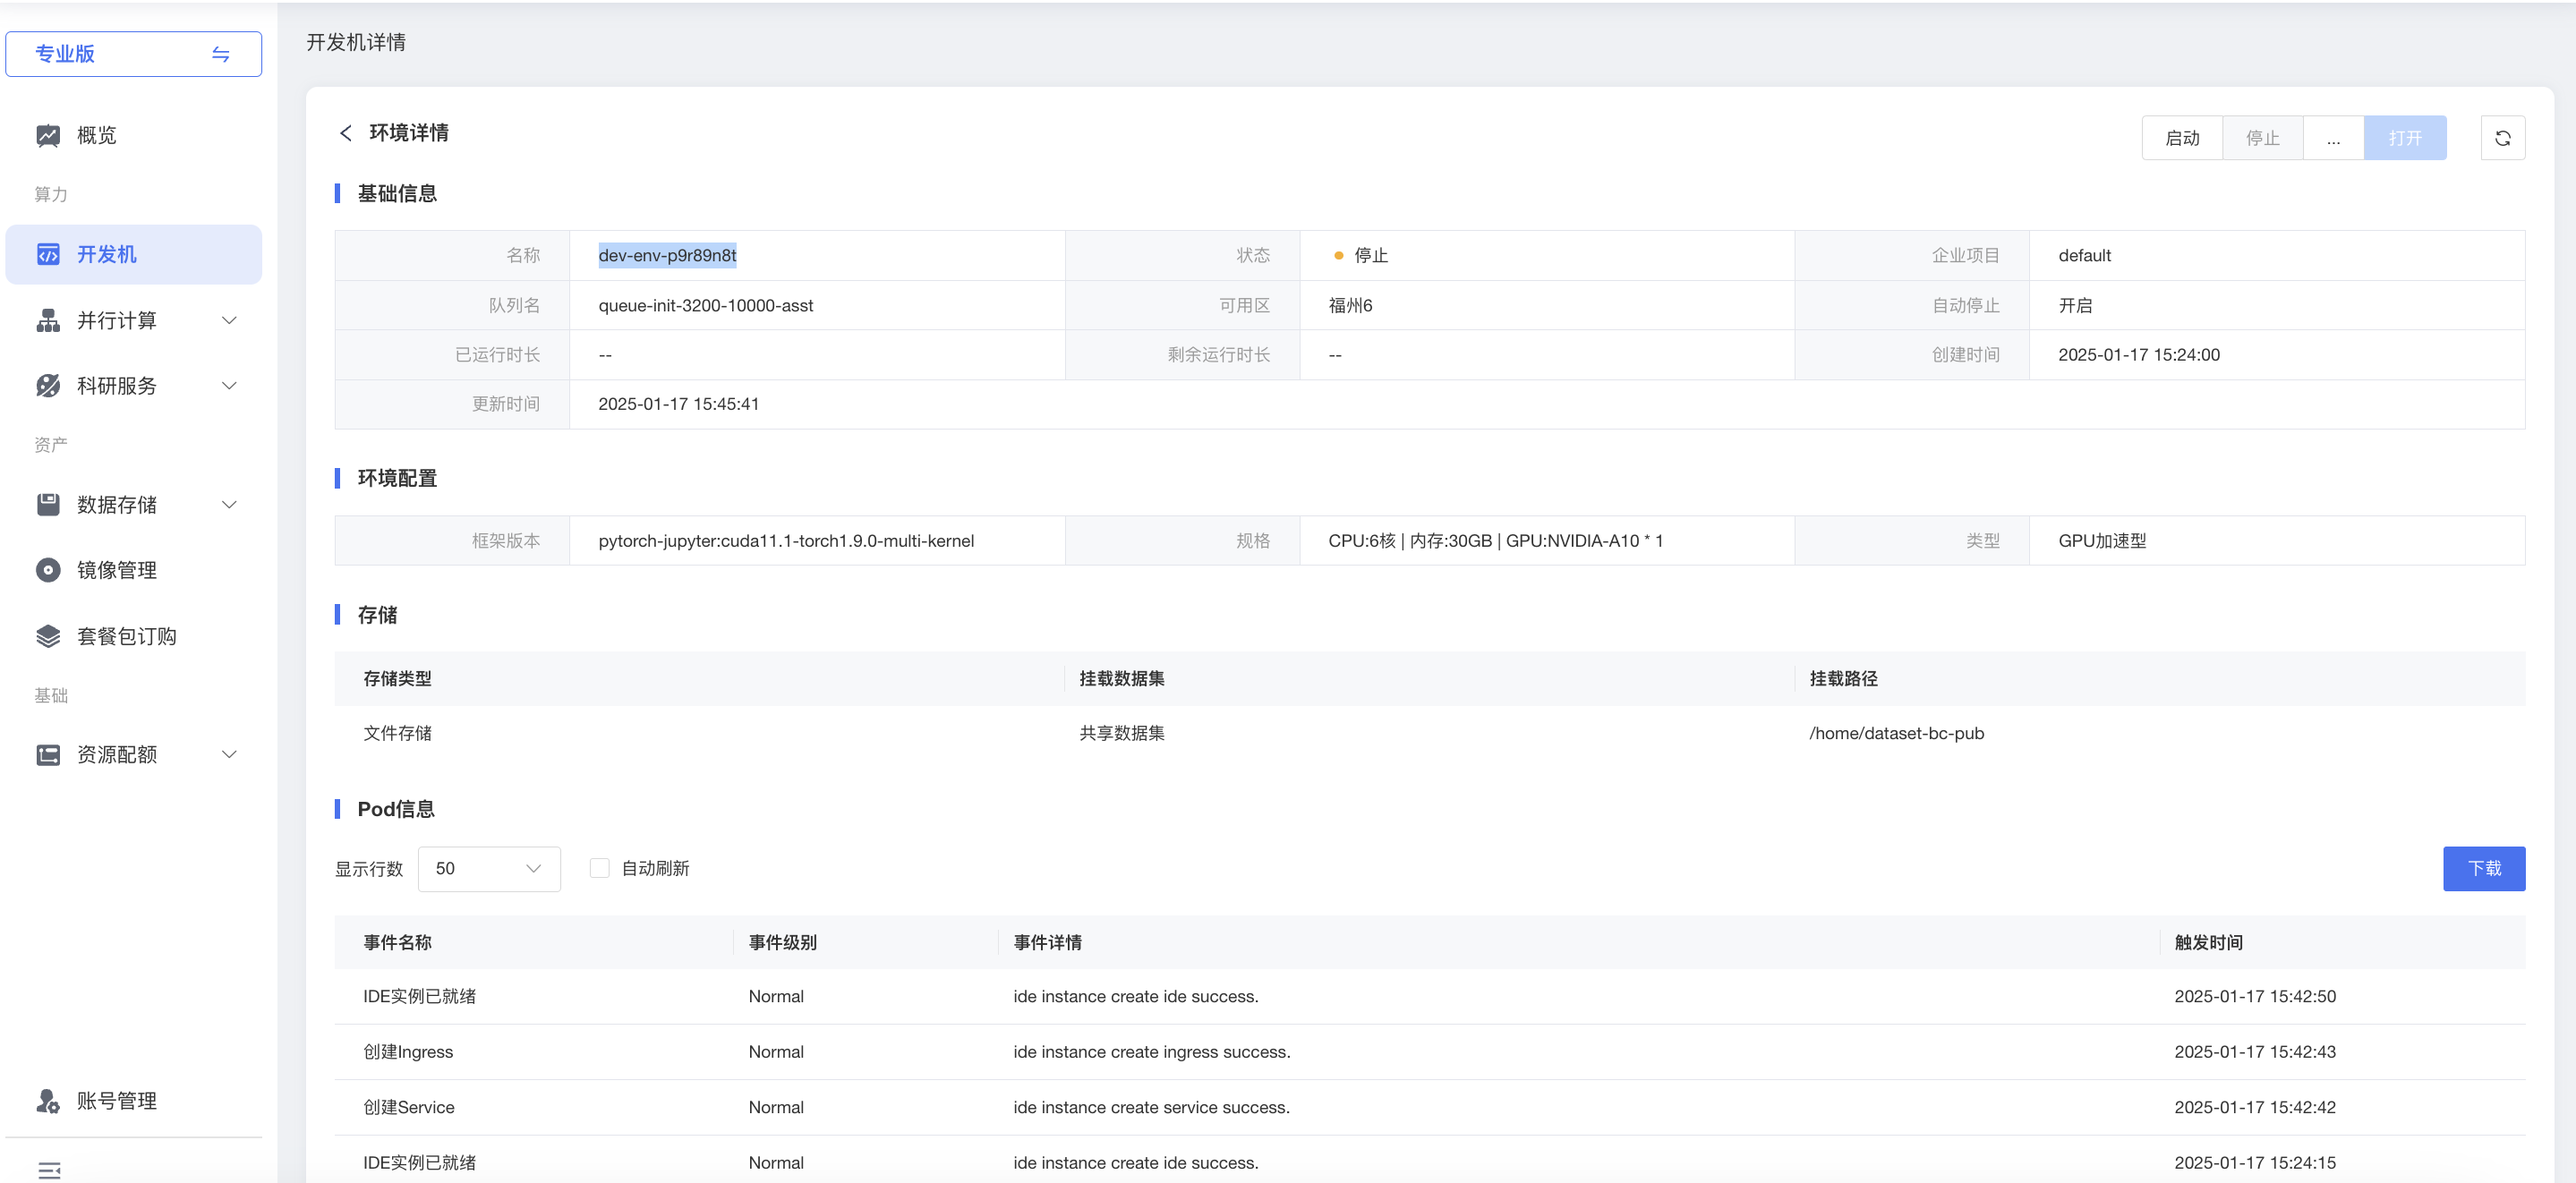The image size is (2576, 1183).
Task: Open 并行计算 menu label
Action: click(x=117, y=320)
